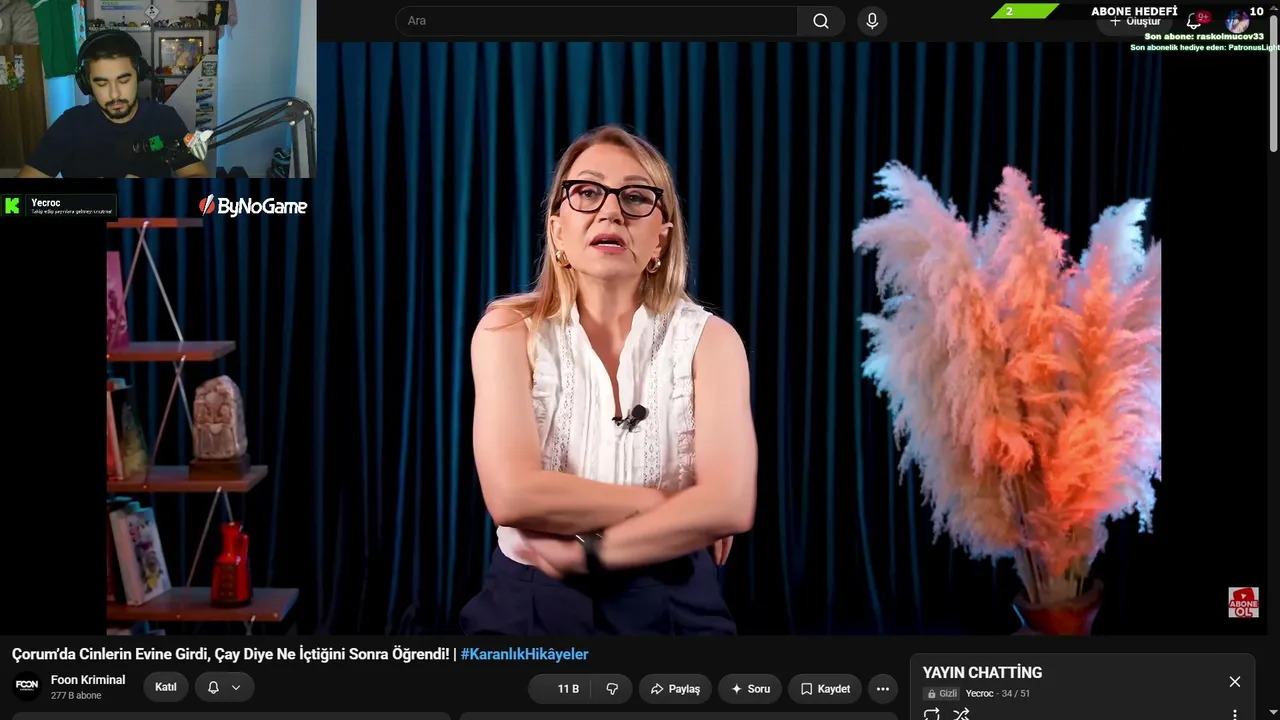This screenshot has height=720, width=1280.
Task: Click the ABONE HEDEFİ overlay text
Action: 1134,11
